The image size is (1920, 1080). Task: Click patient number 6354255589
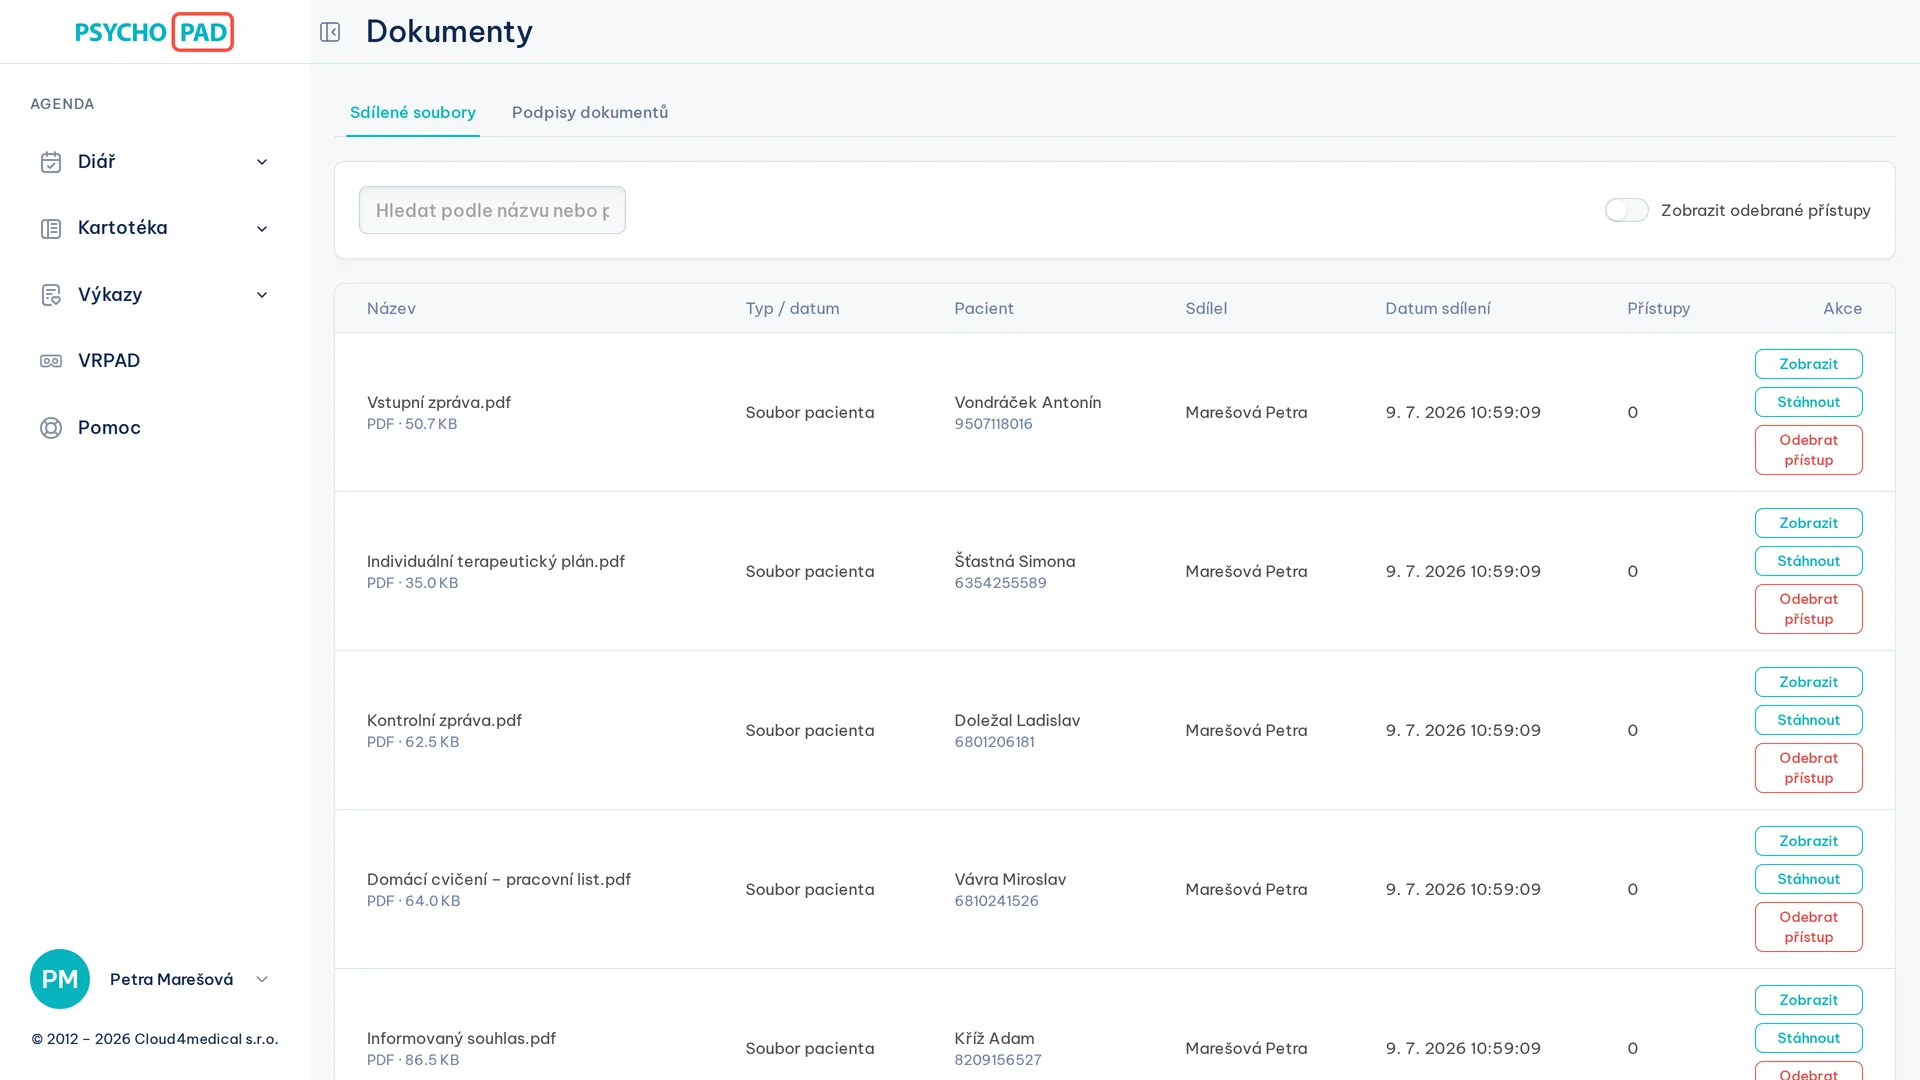(x=1000, y=583)
